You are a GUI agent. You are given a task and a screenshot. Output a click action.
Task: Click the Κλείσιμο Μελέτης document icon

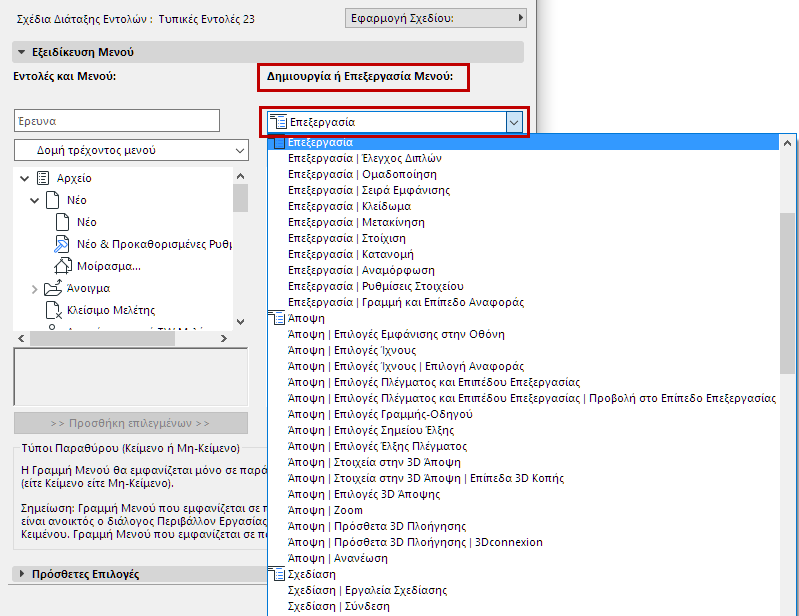coord(54,310)
